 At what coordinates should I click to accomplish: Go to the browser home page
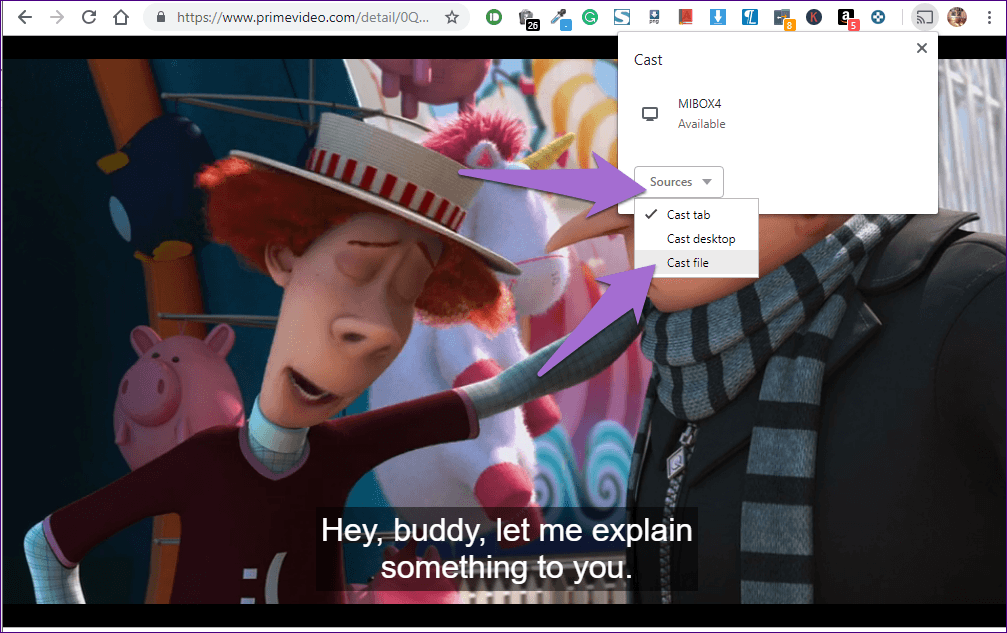[x=121, y=17]
